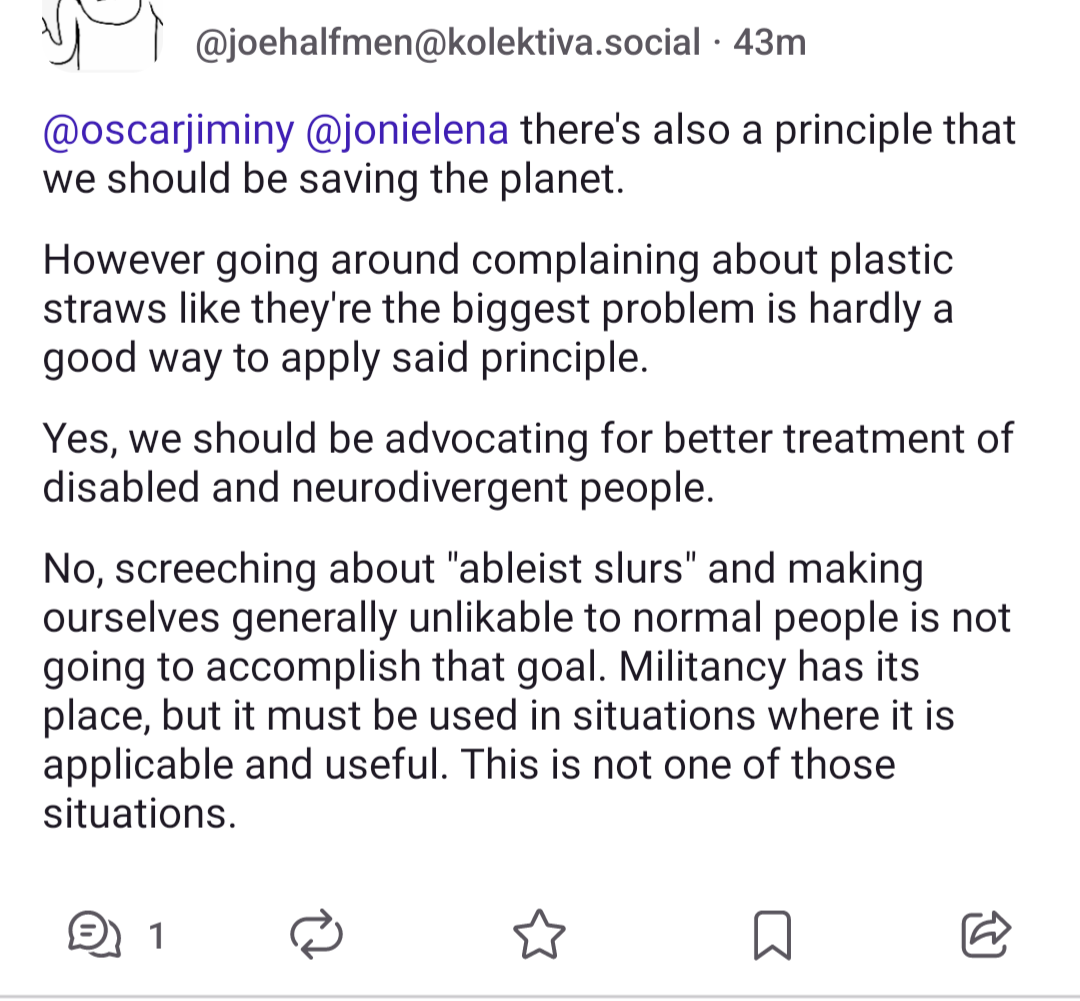Boost the post with the repeat-arrows icon
The image size is (1080, 1001).
coord(316,934)
